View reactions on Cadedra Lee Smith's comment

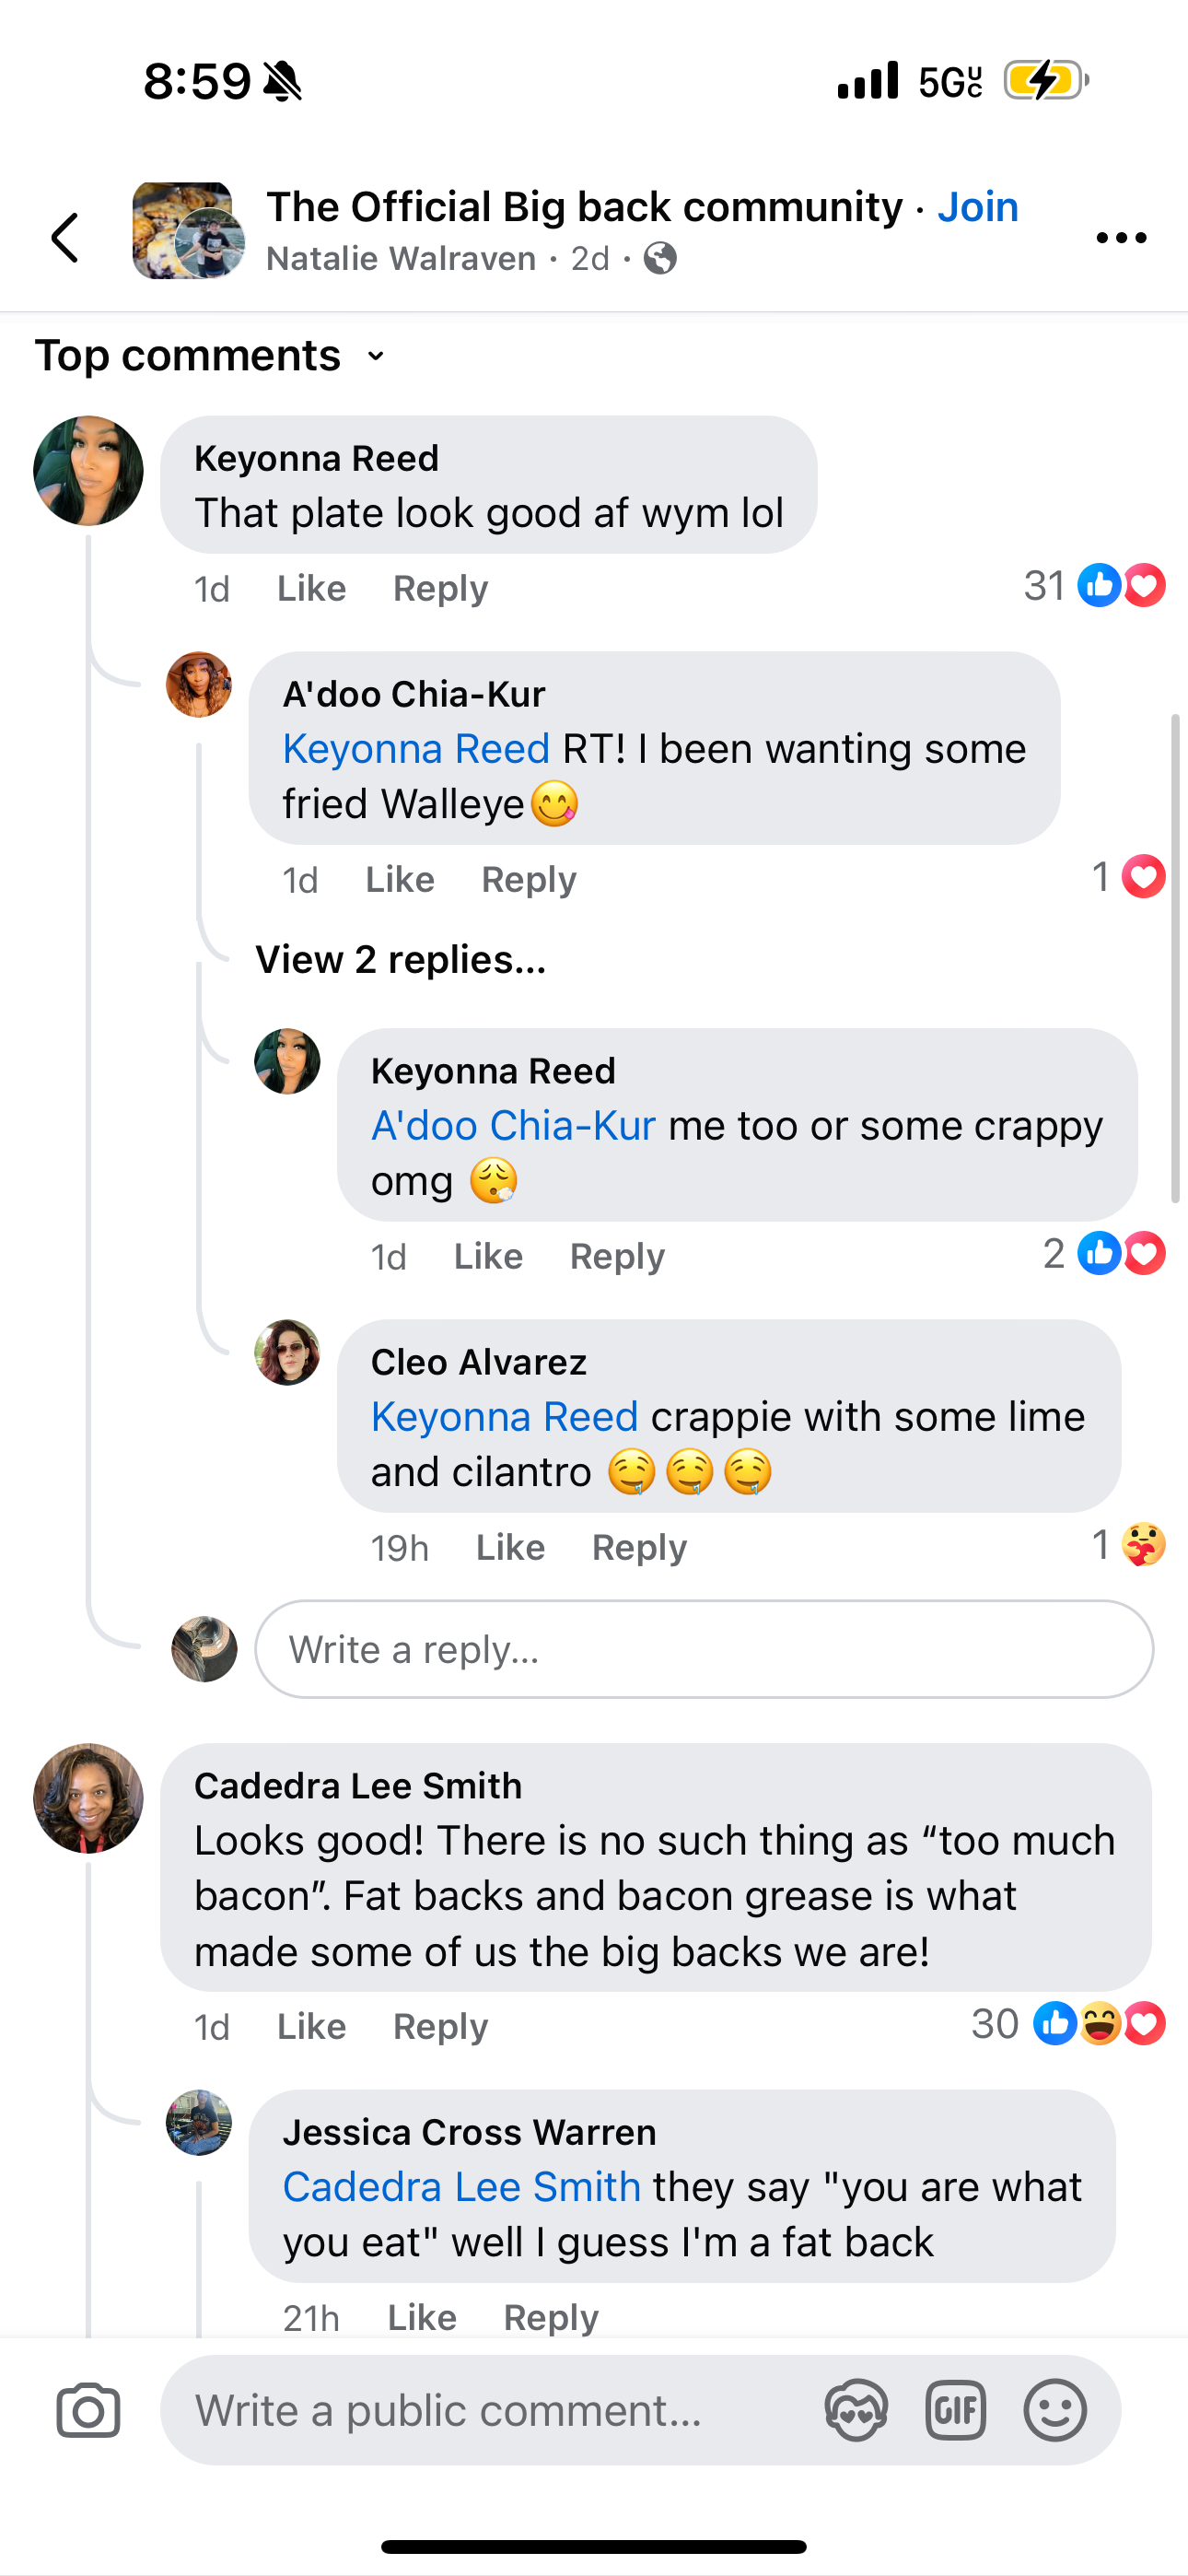(x=1069, y=2024)
